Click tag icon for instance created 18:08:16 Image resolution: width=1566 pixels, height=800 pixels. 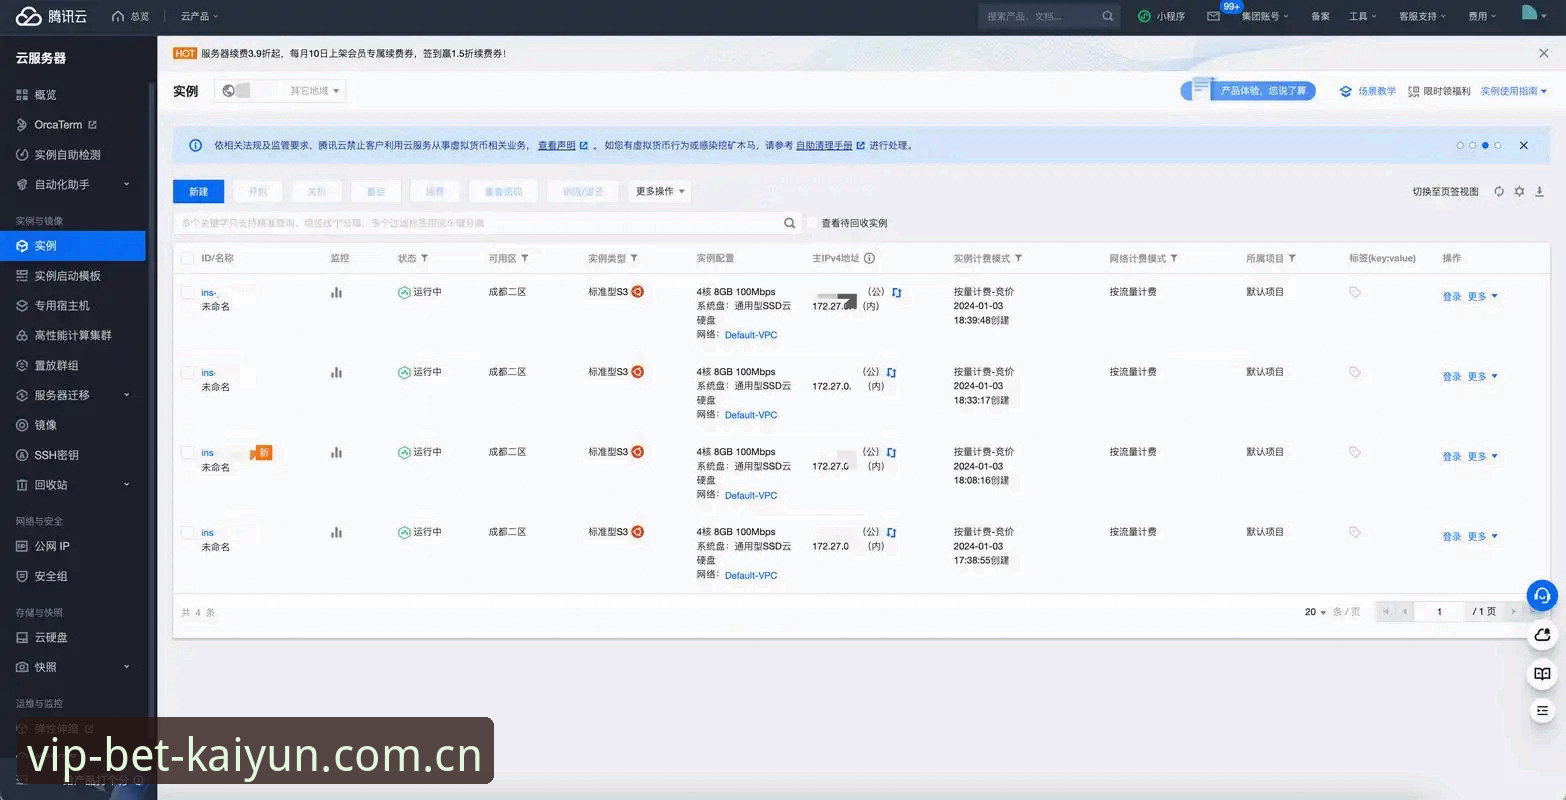1355,452
